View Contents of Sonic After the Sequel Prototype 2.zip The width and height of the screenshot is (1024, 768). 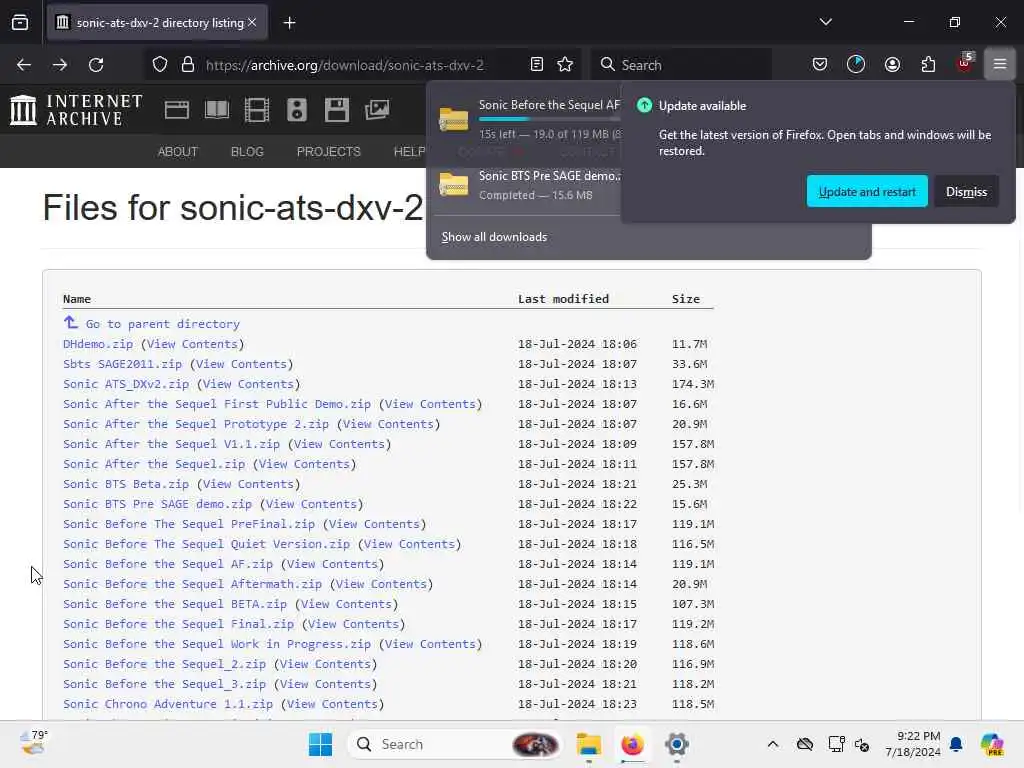388,424
